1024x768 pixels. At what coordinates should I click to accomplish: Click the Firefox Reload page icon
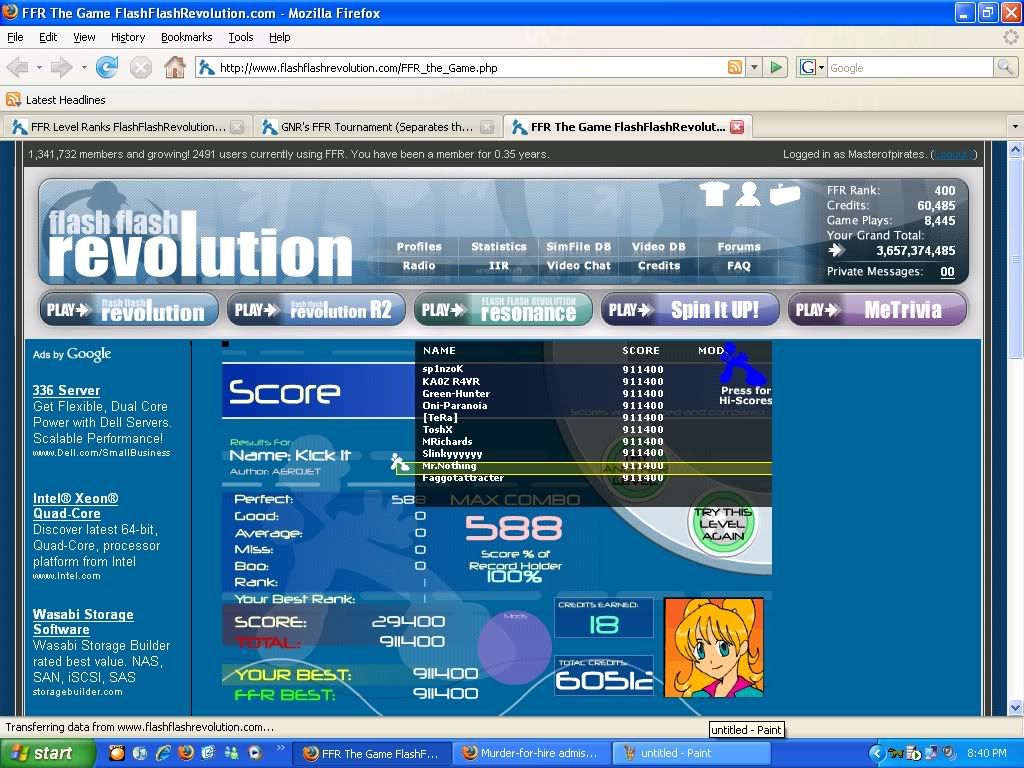[x=107, y=68]
